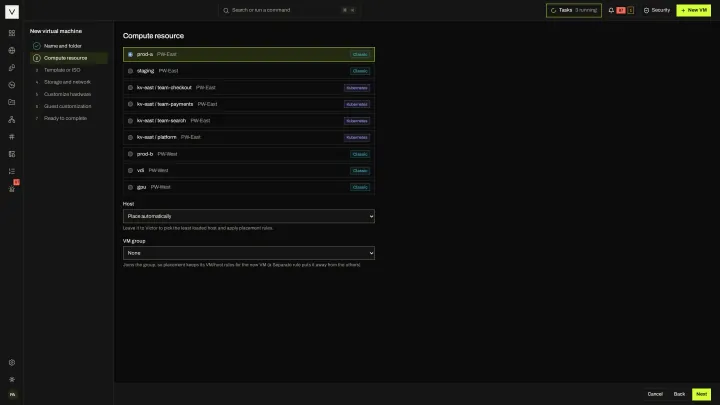Click the Back button

(679, 394)
